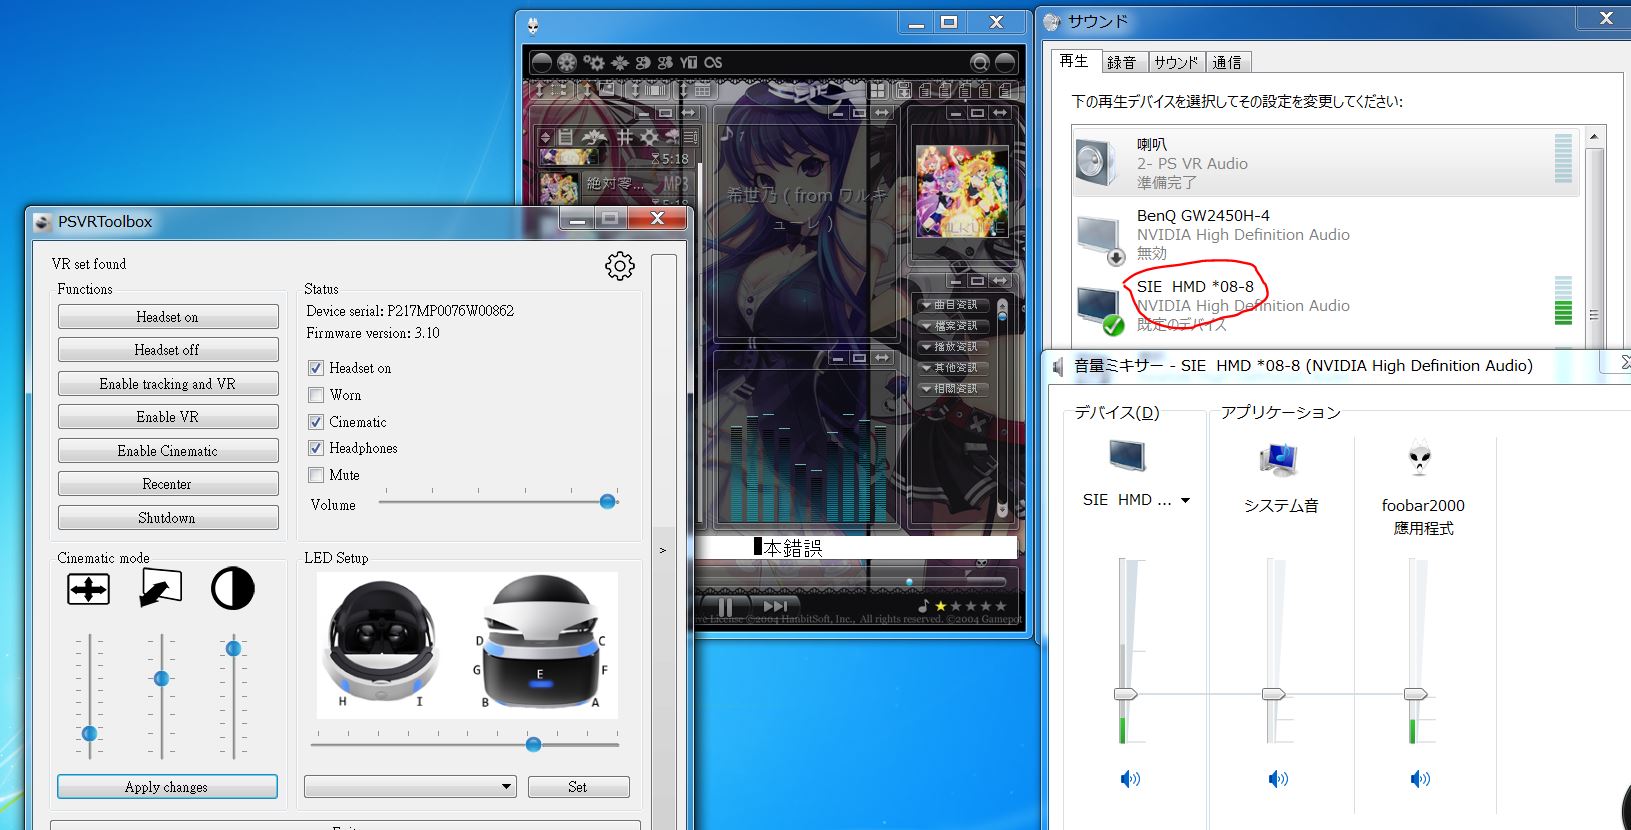1631x830 pixels.
Task: Click the foobar2000 seek bar handle
Action: (909, 582)
